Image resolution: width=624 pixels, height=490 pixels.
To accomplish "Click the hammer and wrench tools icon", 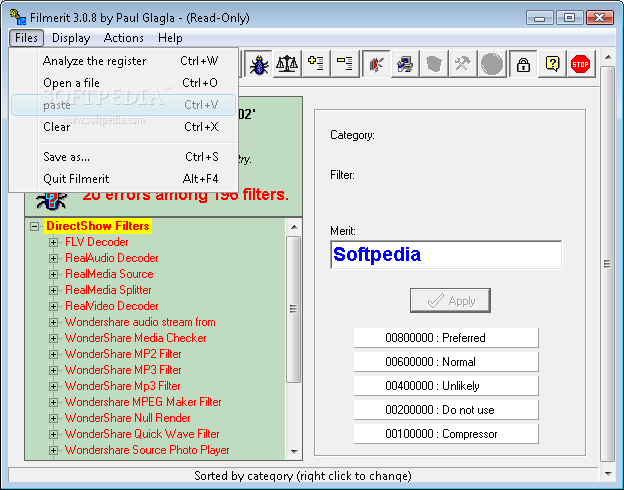I will click(462, 64).
